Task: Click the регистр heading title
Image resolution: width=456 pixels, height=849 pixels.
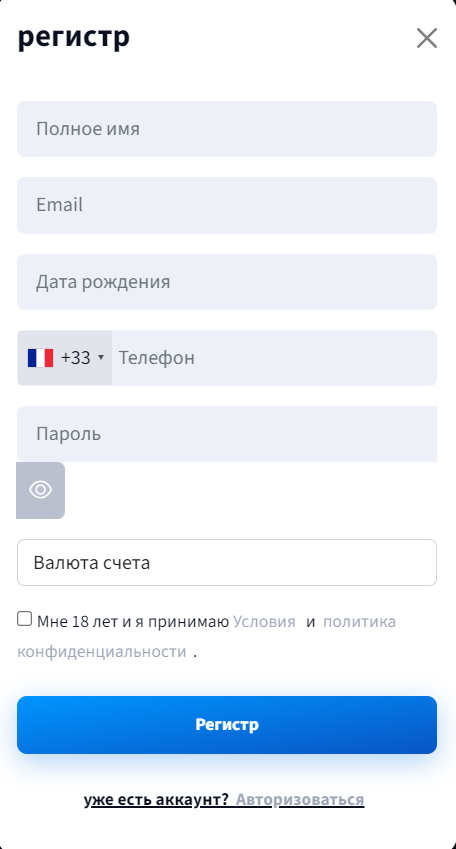Action: (74, 38)
